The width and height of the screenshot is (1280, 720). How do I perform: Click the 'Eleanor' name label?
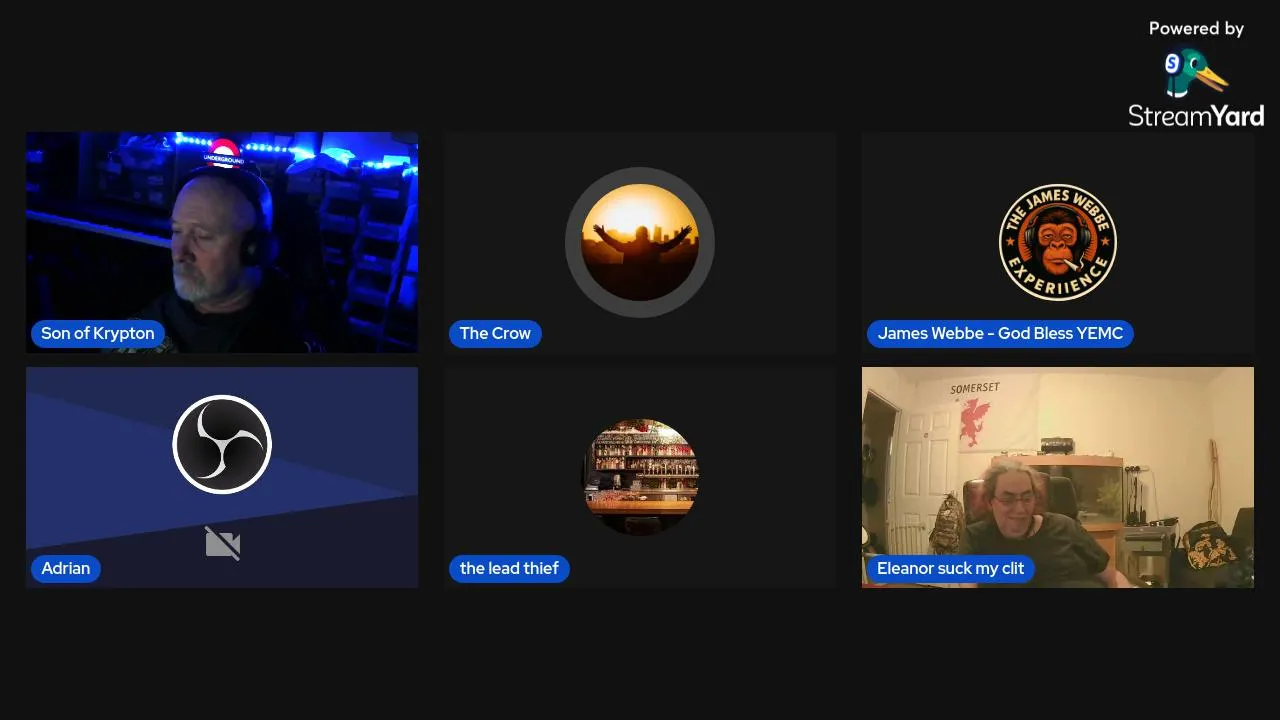pos(950,568)
